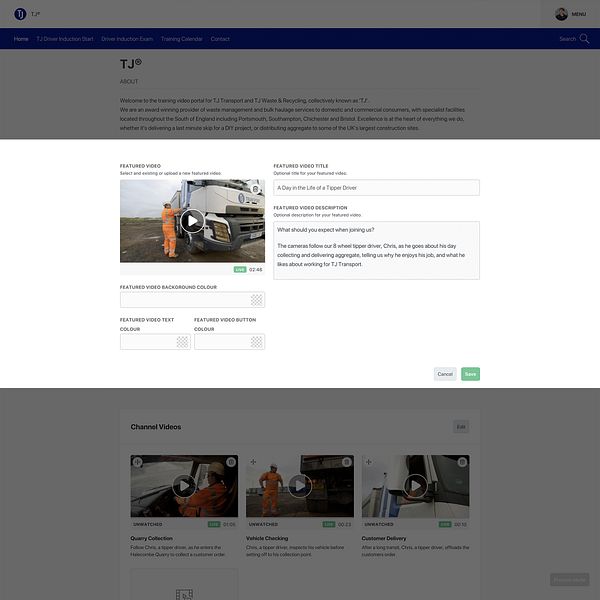The width and height of the screenshot is (600, 600).
Task: Open the Home nav item
Action: 21,39
